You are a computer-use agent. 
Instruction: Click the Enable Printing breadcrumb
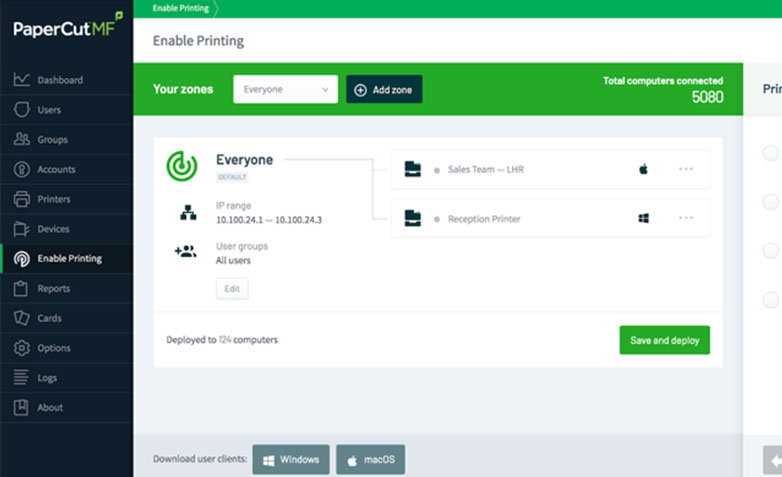point(181,8)
